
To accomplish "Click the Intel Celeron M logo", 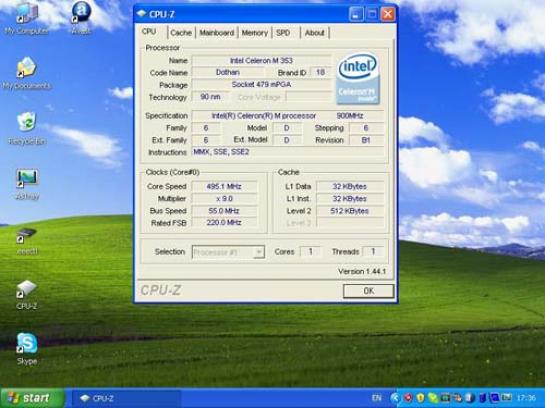I will point(358,78).
